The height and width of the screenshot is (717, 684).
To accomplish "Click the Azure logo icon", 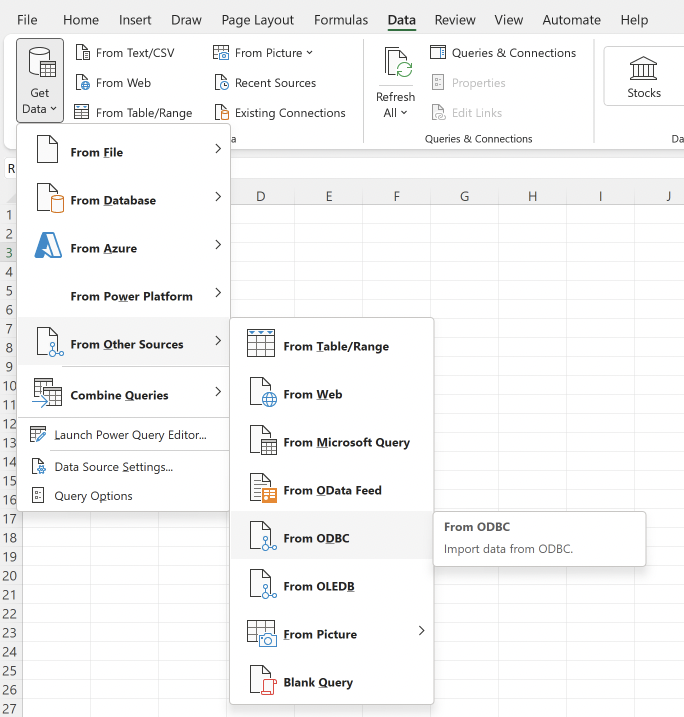I will (48, 245).
